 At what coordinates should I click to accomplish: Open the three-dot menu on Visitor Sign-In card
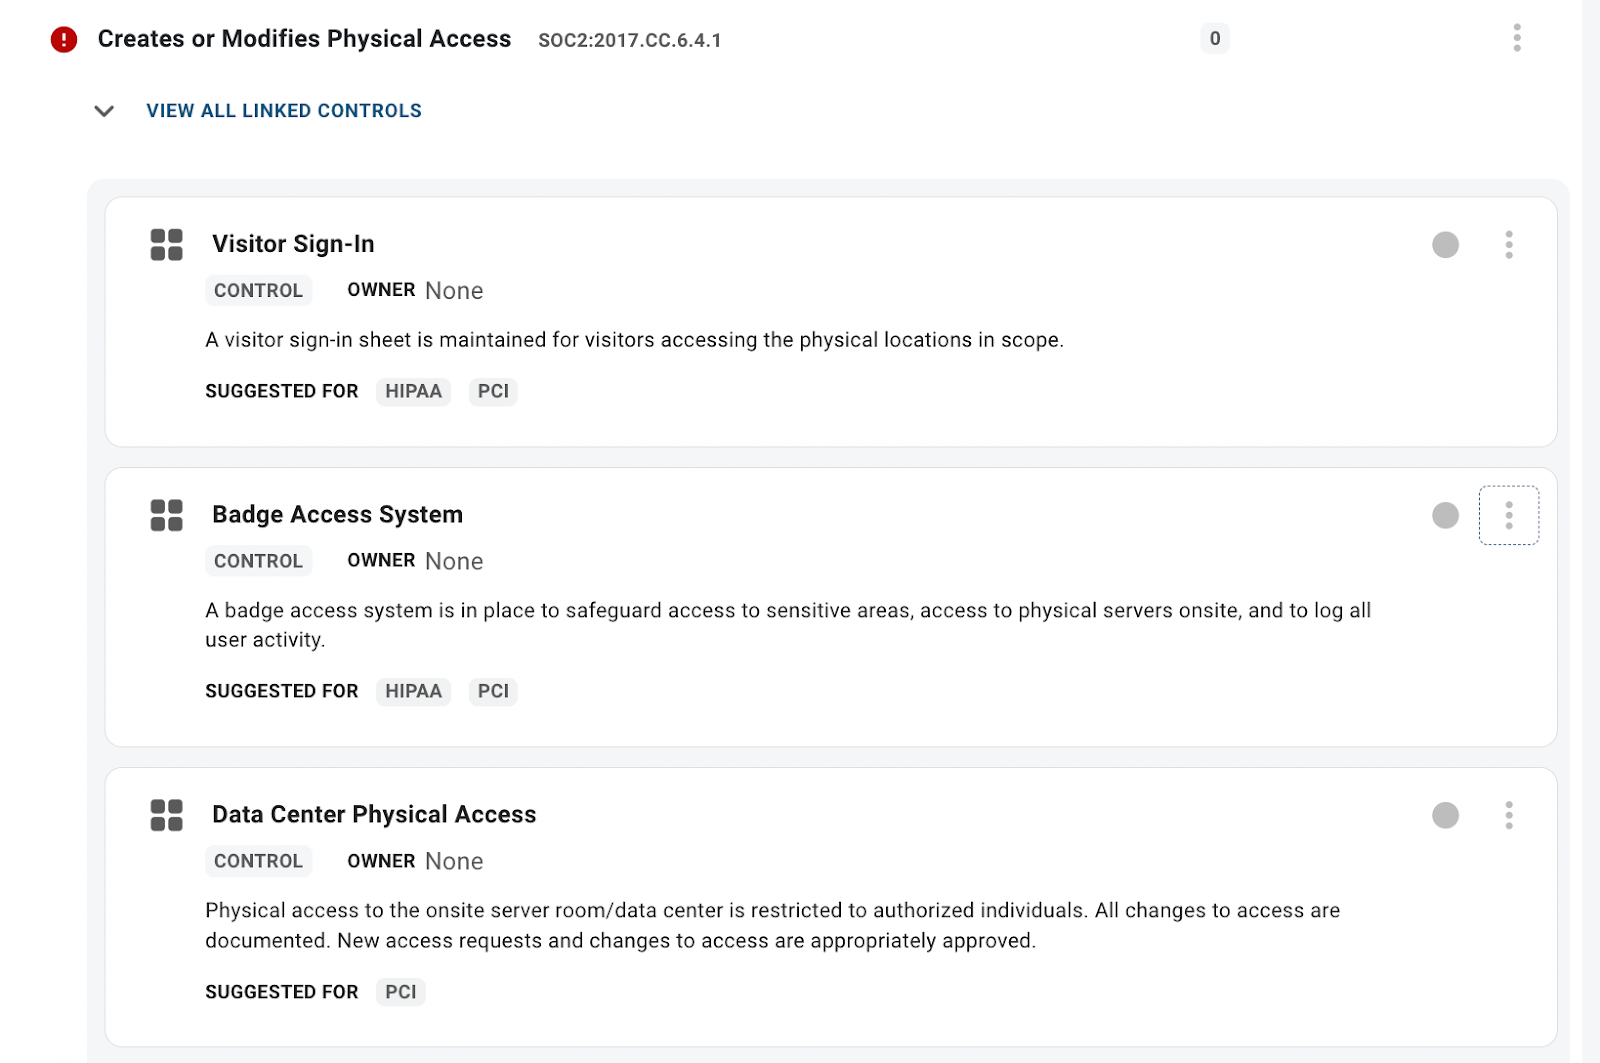point(1509,245)
